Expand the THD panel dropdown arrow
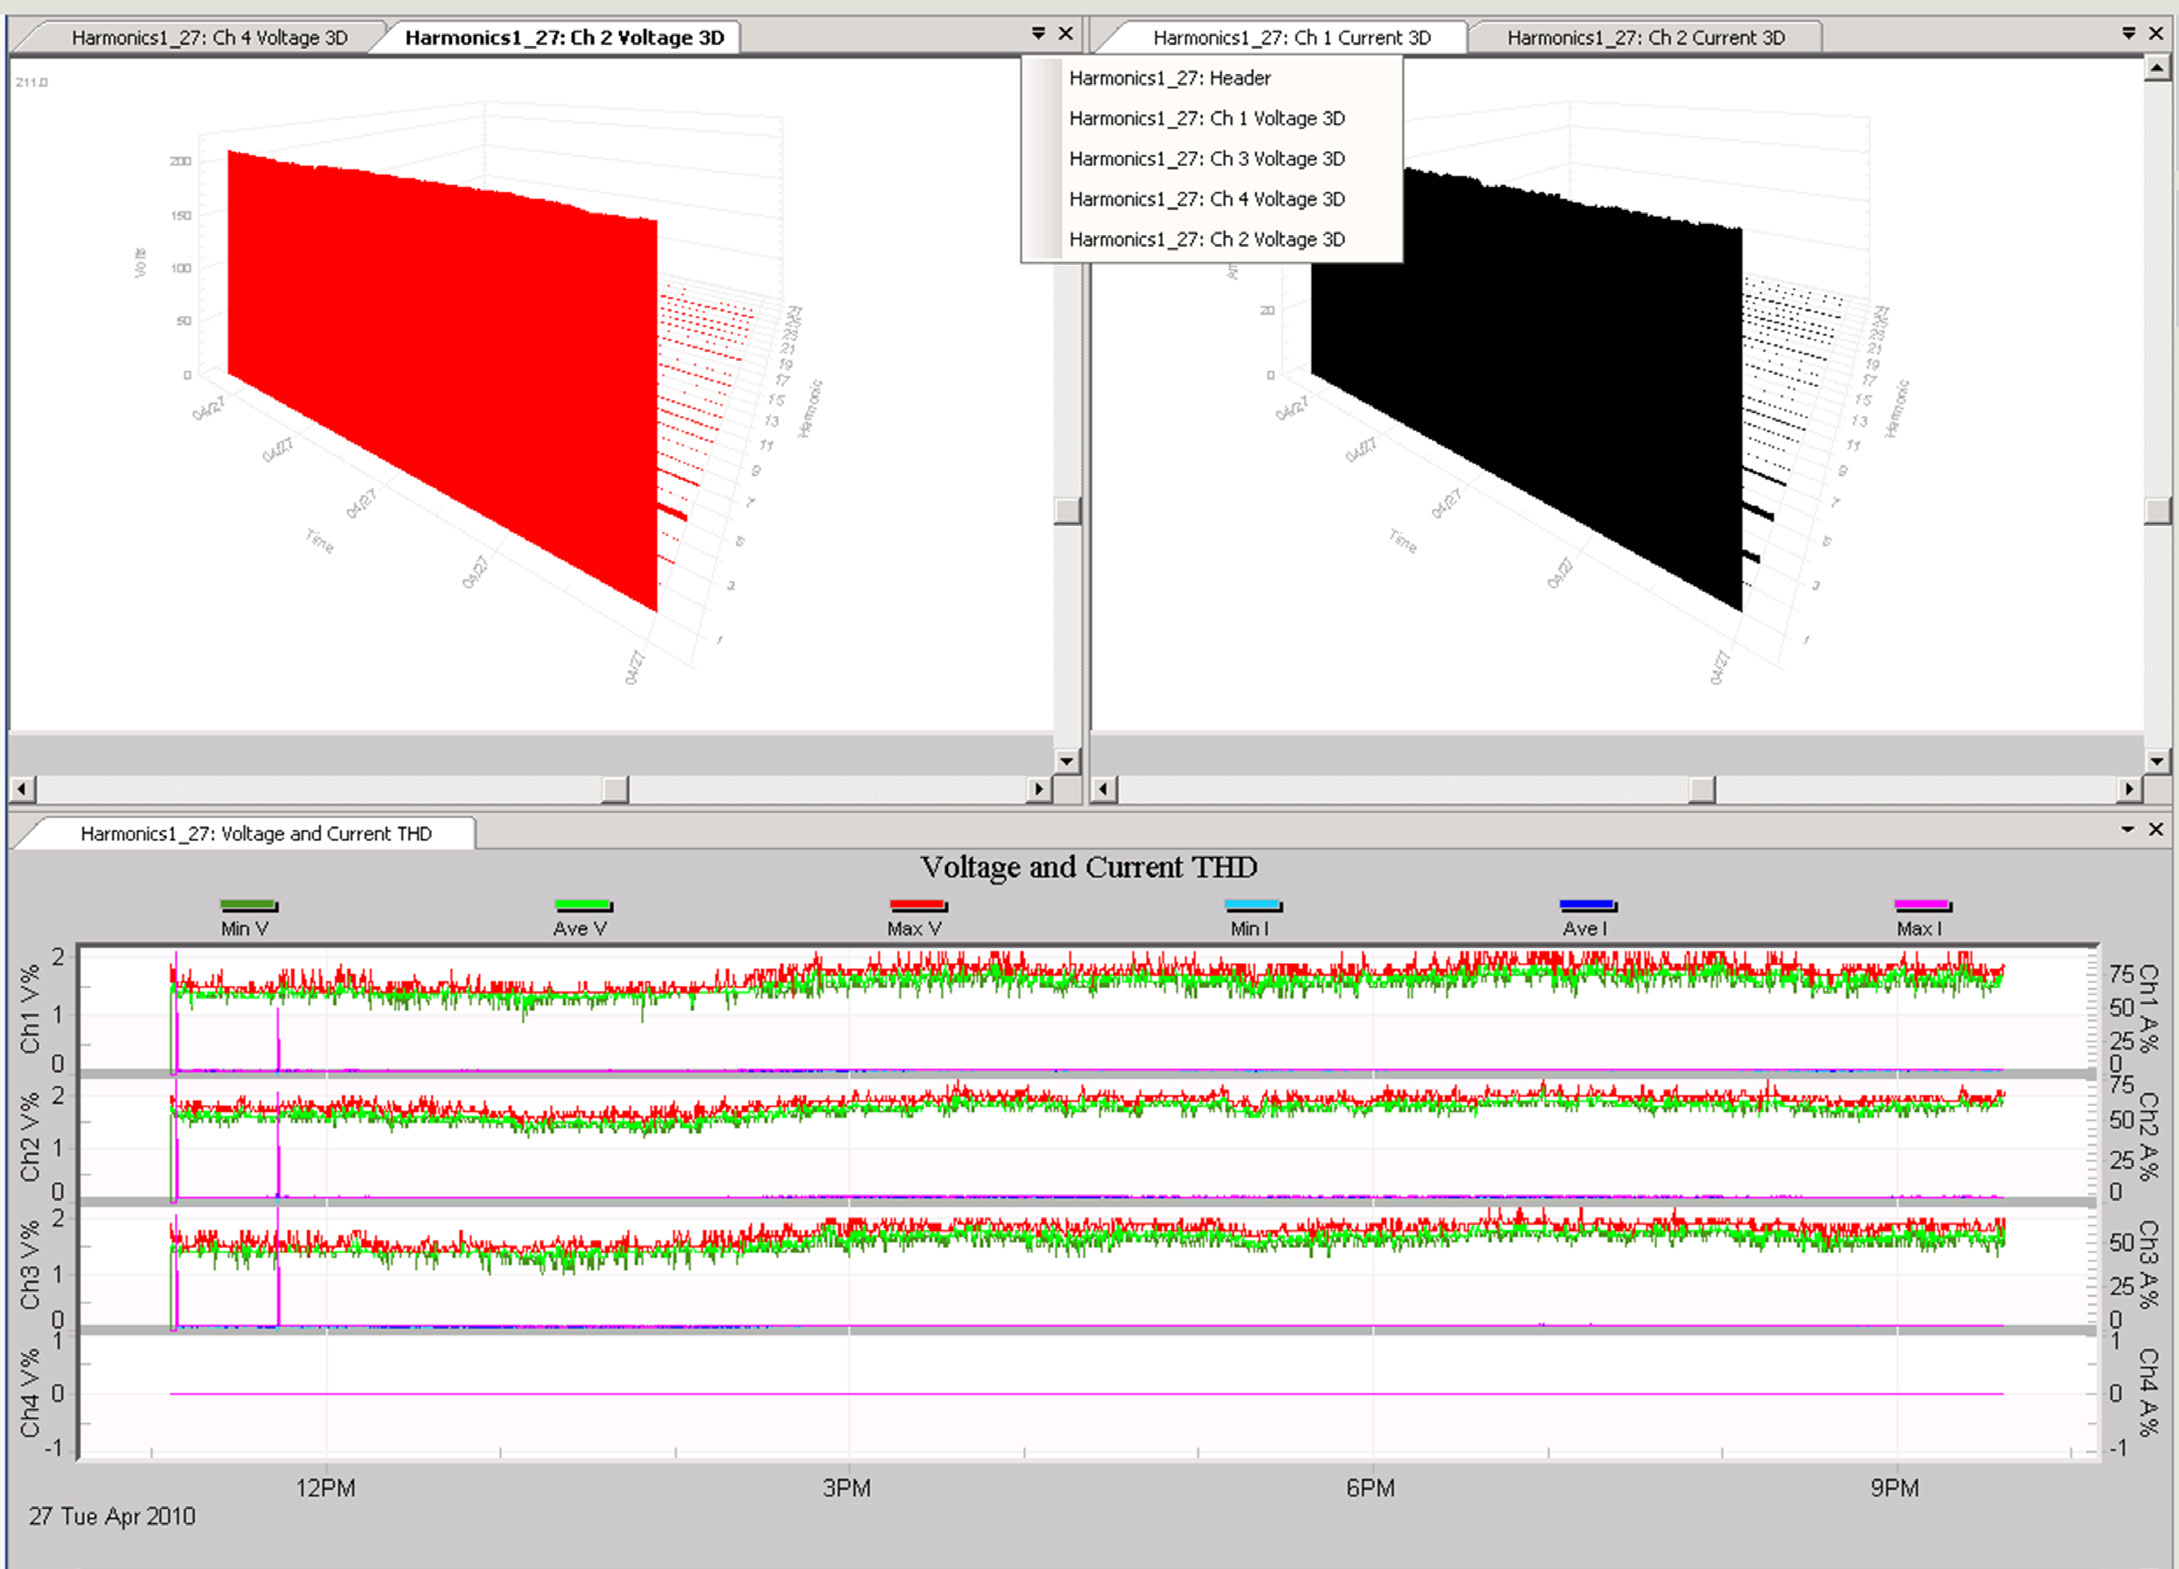The width and height of the screenshot is (2179, 1569). (2129, 829)
